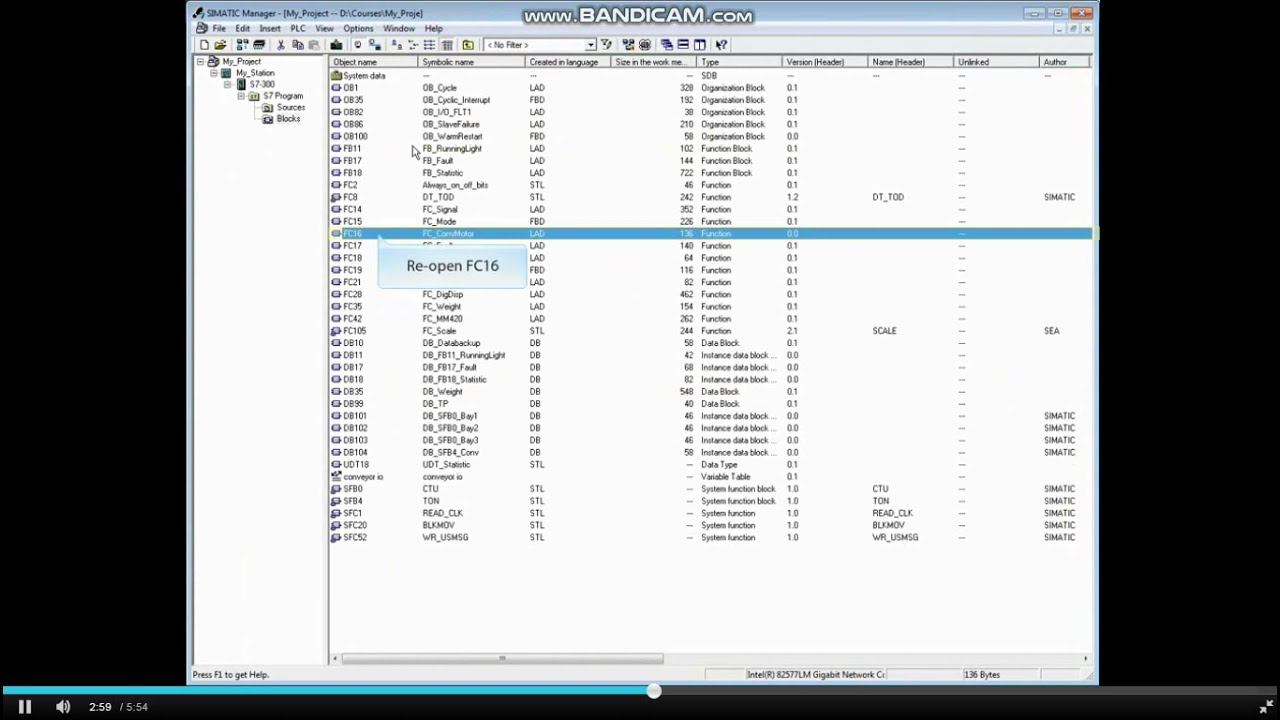
Task: Select the FC16 highlighted row
Action: coord(710,234)
